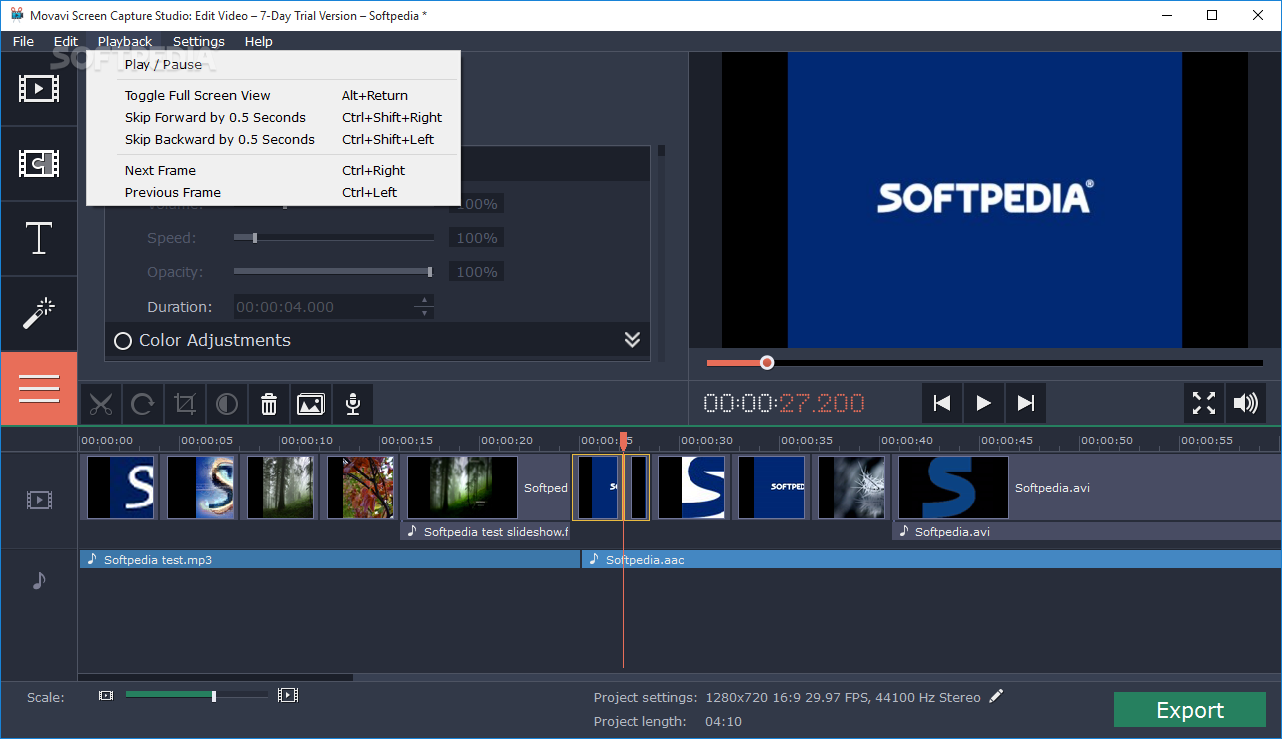The width and height of the screenshot is (1282, 739).
Task: Increase the Duration stepper value
Action: 425,300
